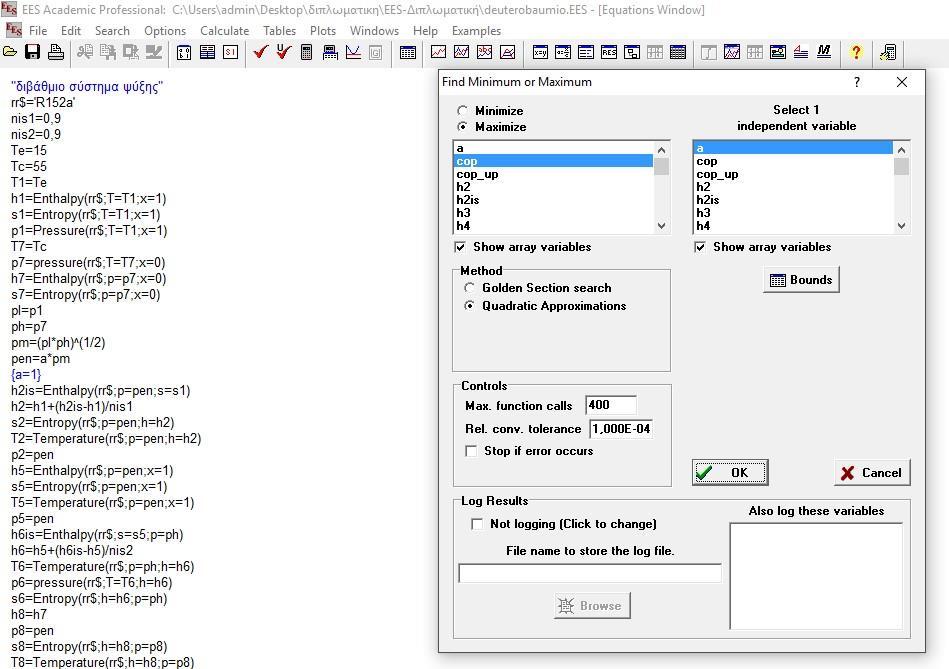Image resolution: width=949 pixels, height=669 pixels.
Task: Click the Bounds button
Action: point(801,280)
